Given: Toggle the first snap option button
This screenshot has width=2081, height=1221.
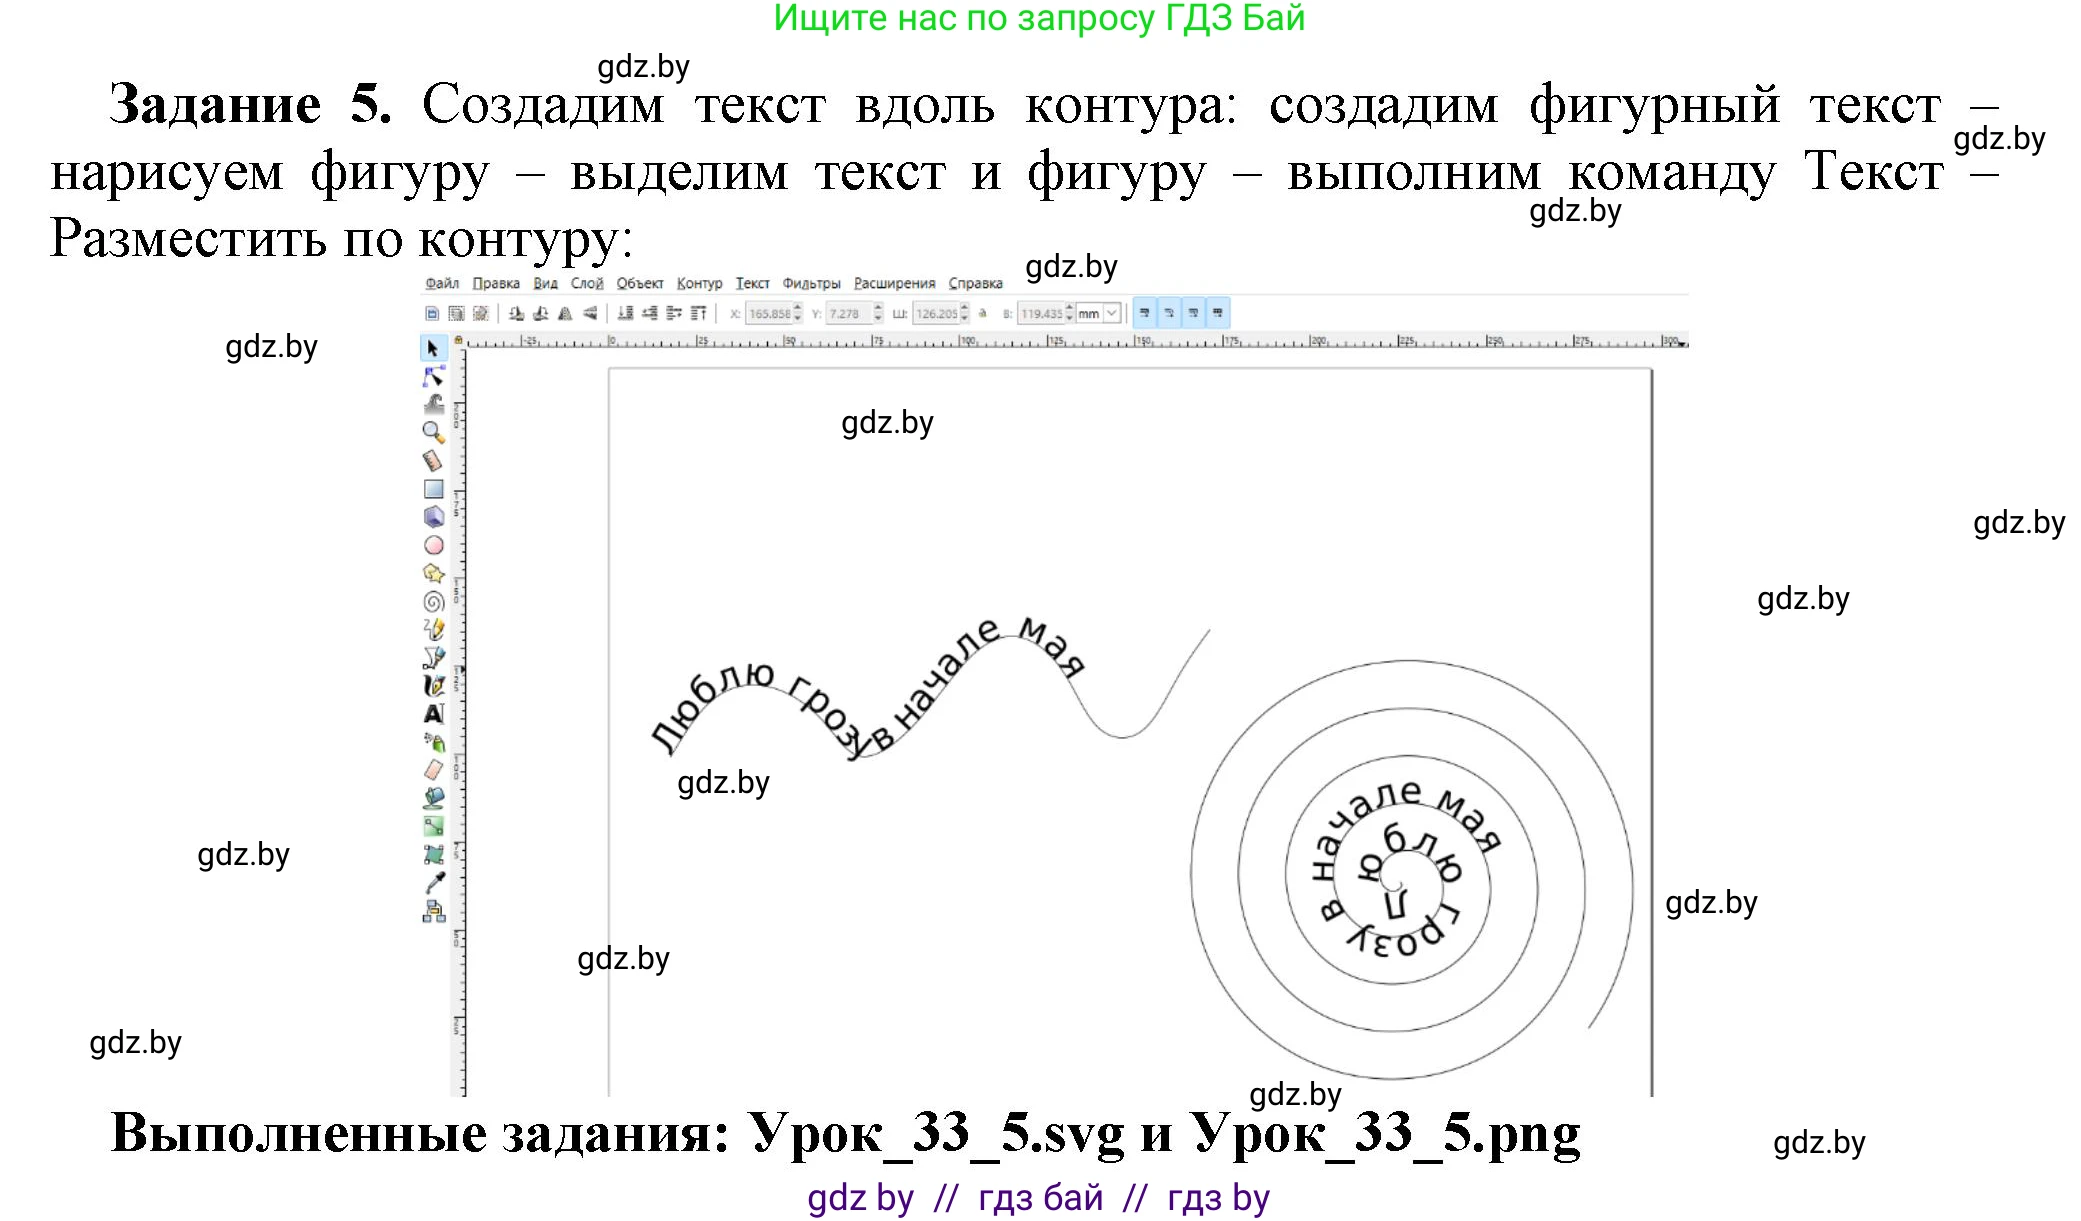Looking at the screenshot, I should [x=1147, y=313].
